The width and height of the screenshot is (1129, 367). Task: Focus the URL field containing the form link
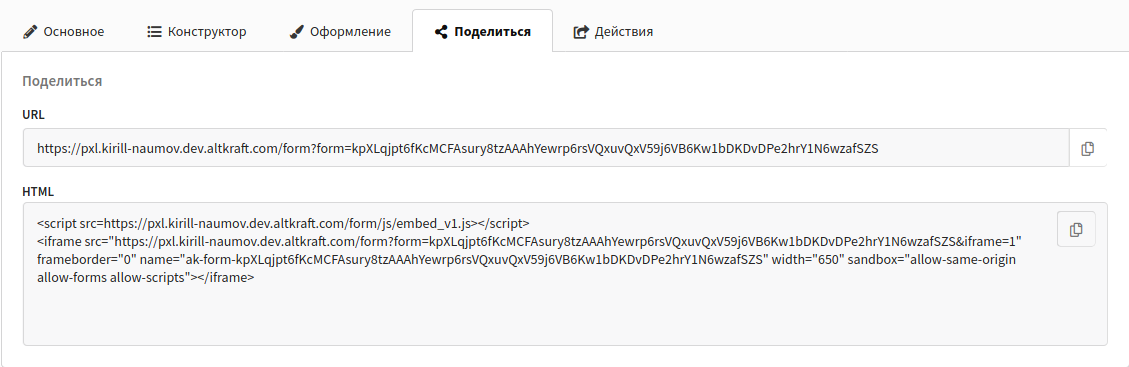[x=546, y=148]
